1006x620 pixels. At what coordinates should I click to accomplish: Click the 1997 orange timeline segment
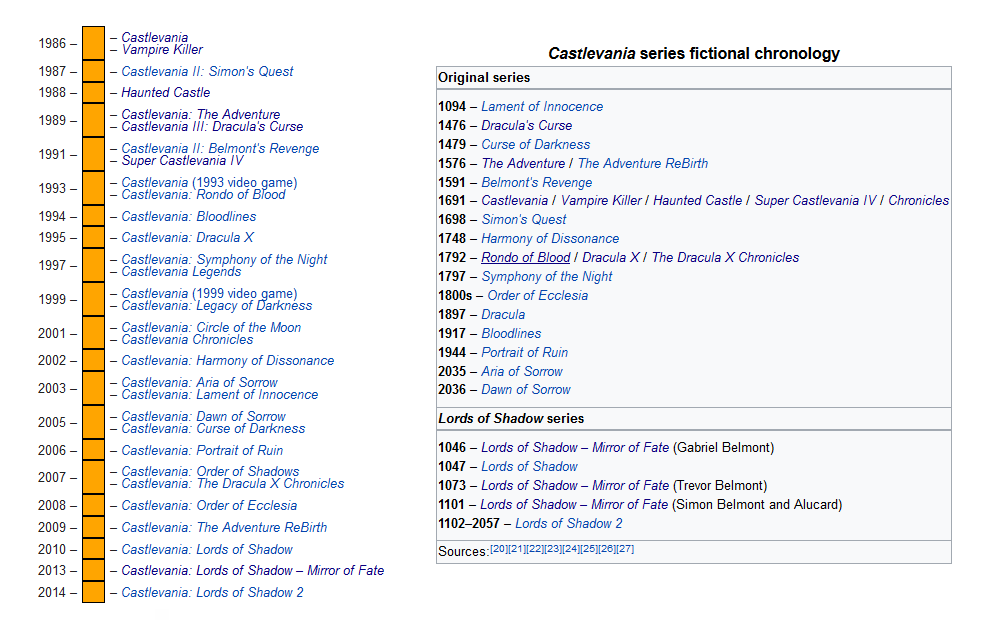pos(94,265)
